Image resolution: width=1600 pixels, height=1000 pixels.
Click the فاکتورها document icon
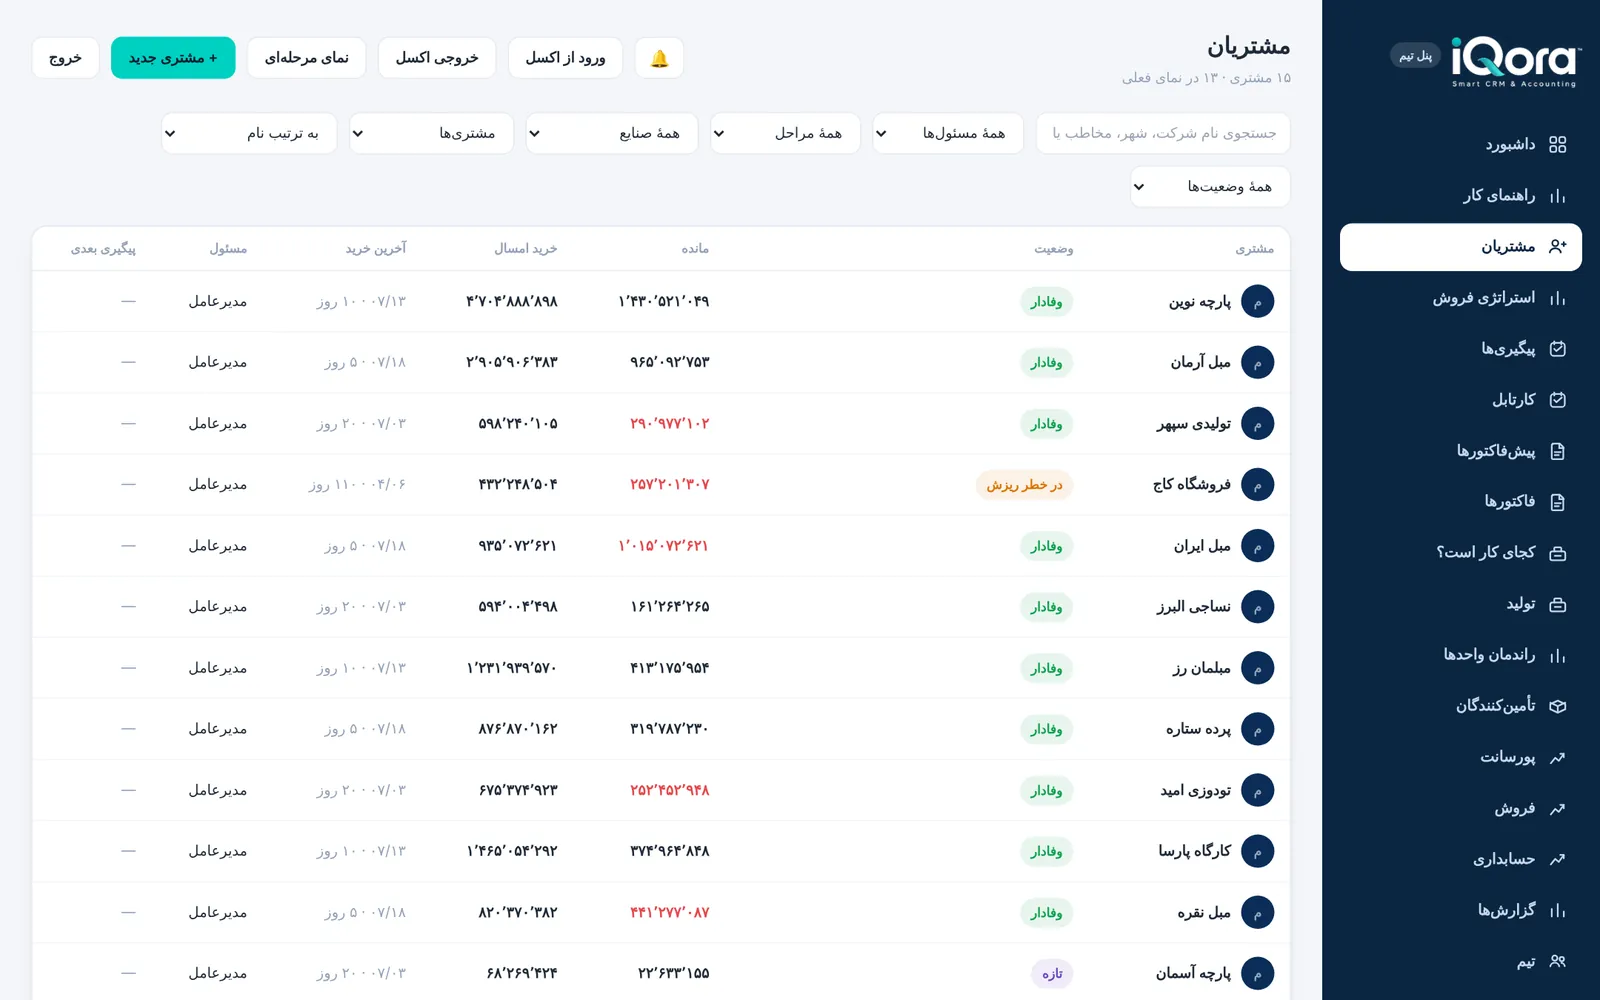[1557, 502]
